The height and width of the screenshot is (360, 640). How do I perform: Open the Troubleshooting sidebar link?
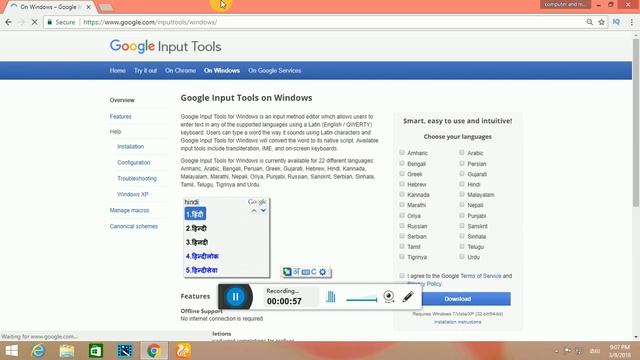[137, 178]
